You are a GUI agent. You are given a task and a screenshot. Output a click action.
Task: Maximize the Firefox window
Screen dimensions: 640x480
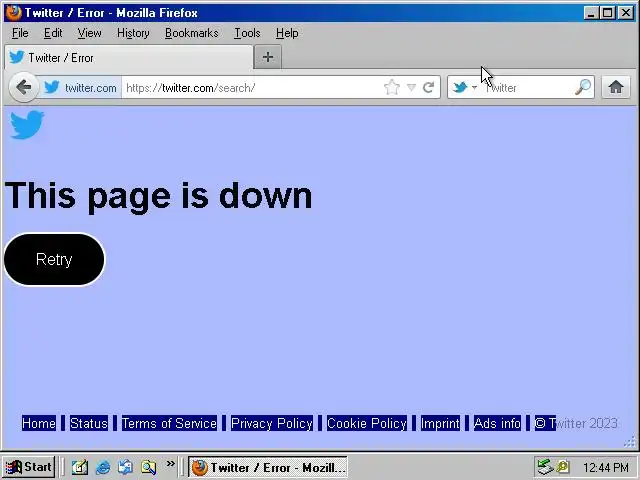pos(607,13)
